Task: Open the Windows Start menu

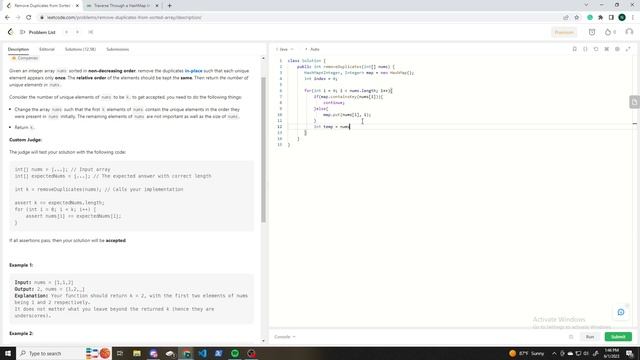Action: click(8, 353)
